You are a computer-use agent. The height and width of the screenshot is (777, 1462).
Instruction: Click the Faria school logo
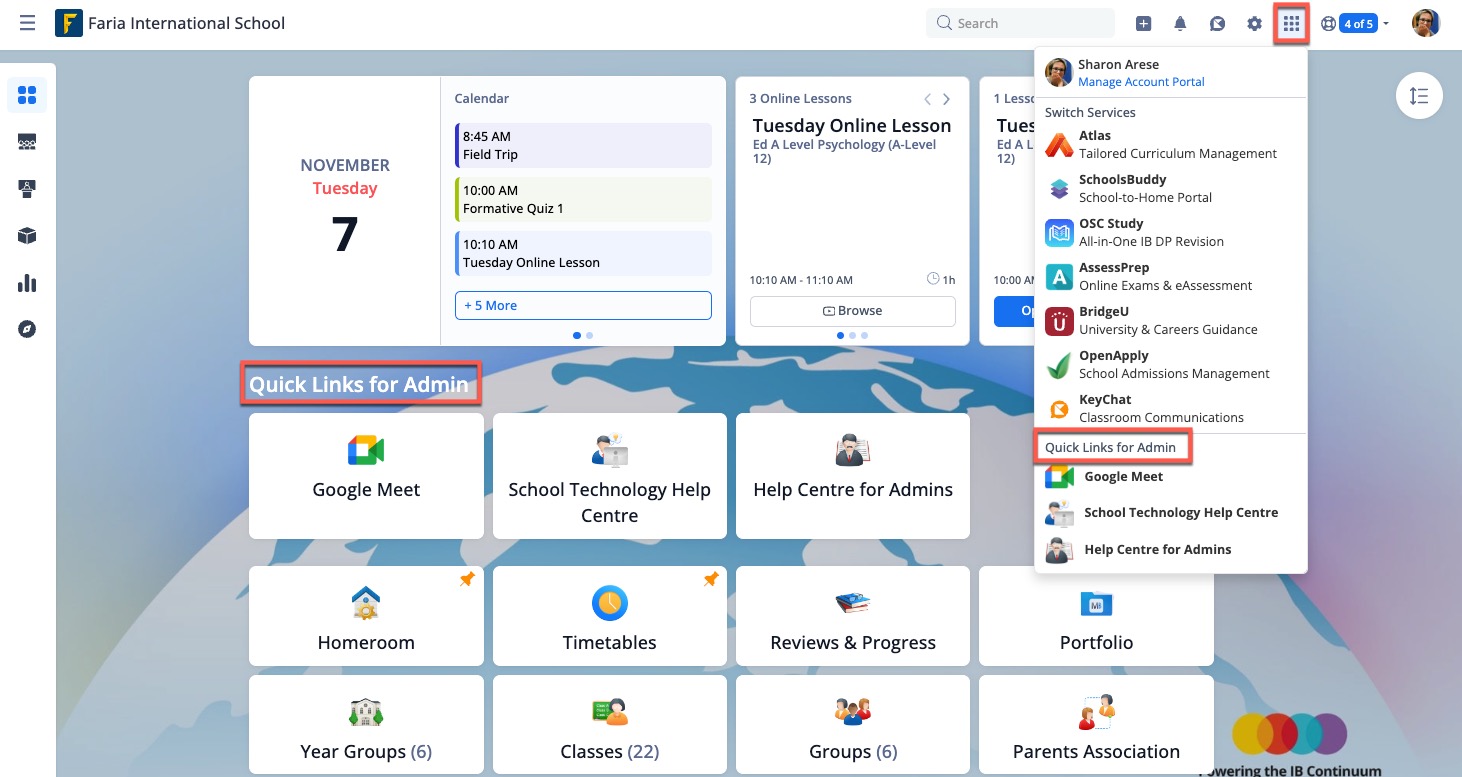(68, 23)
